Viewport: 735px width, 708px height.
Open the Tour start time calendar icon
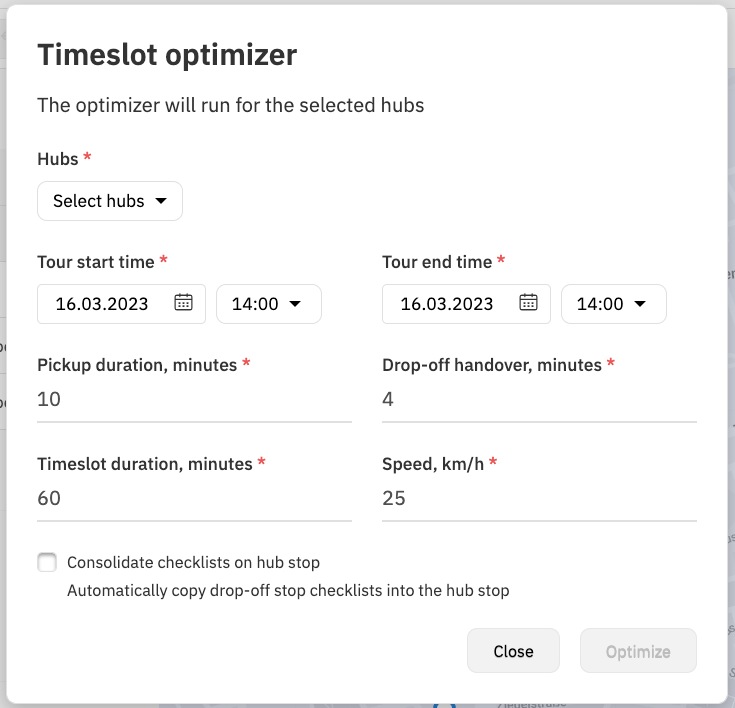pyautogui.click(x=183, y=302)
